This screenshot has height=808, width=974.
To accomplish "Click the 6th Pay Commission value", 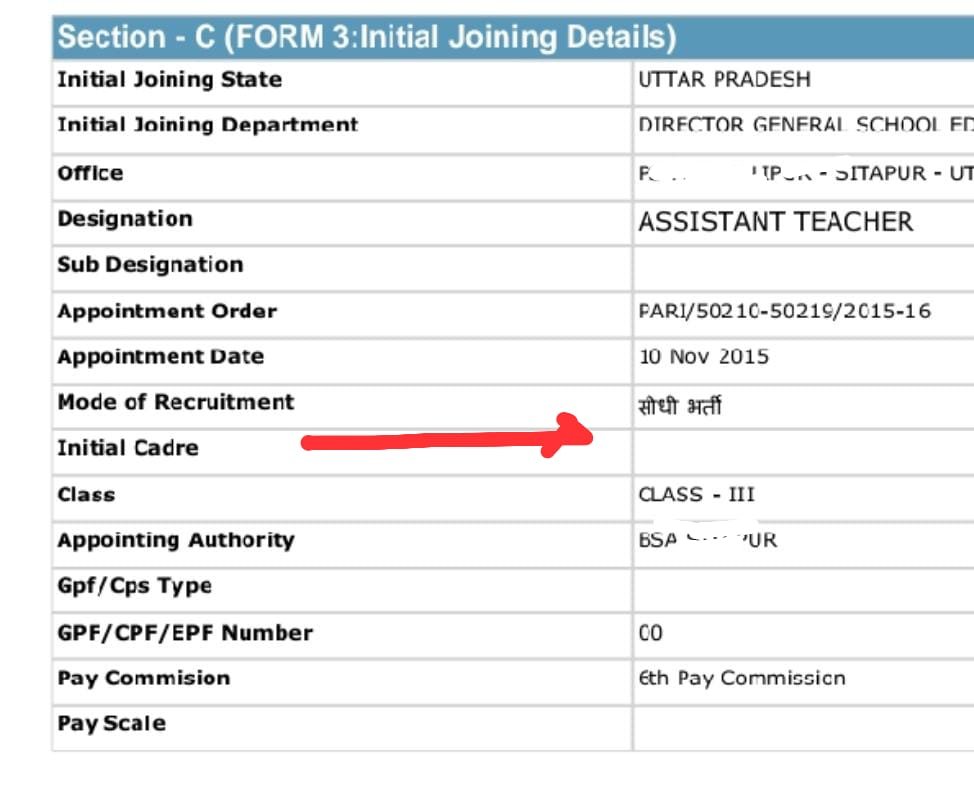I will click(x=742, y=678).
